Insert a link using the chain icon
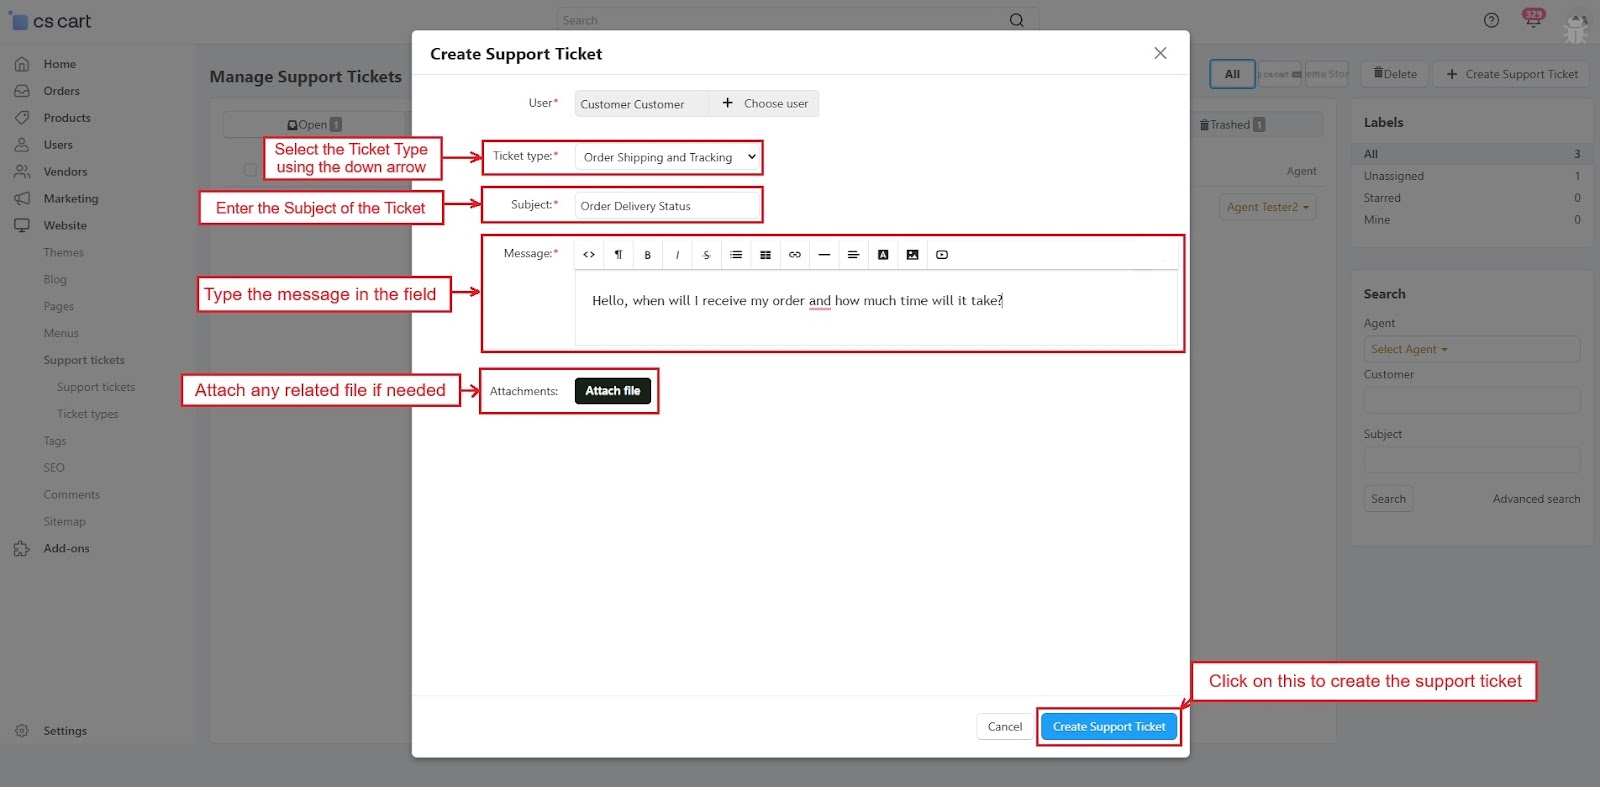 click(795, 255)
